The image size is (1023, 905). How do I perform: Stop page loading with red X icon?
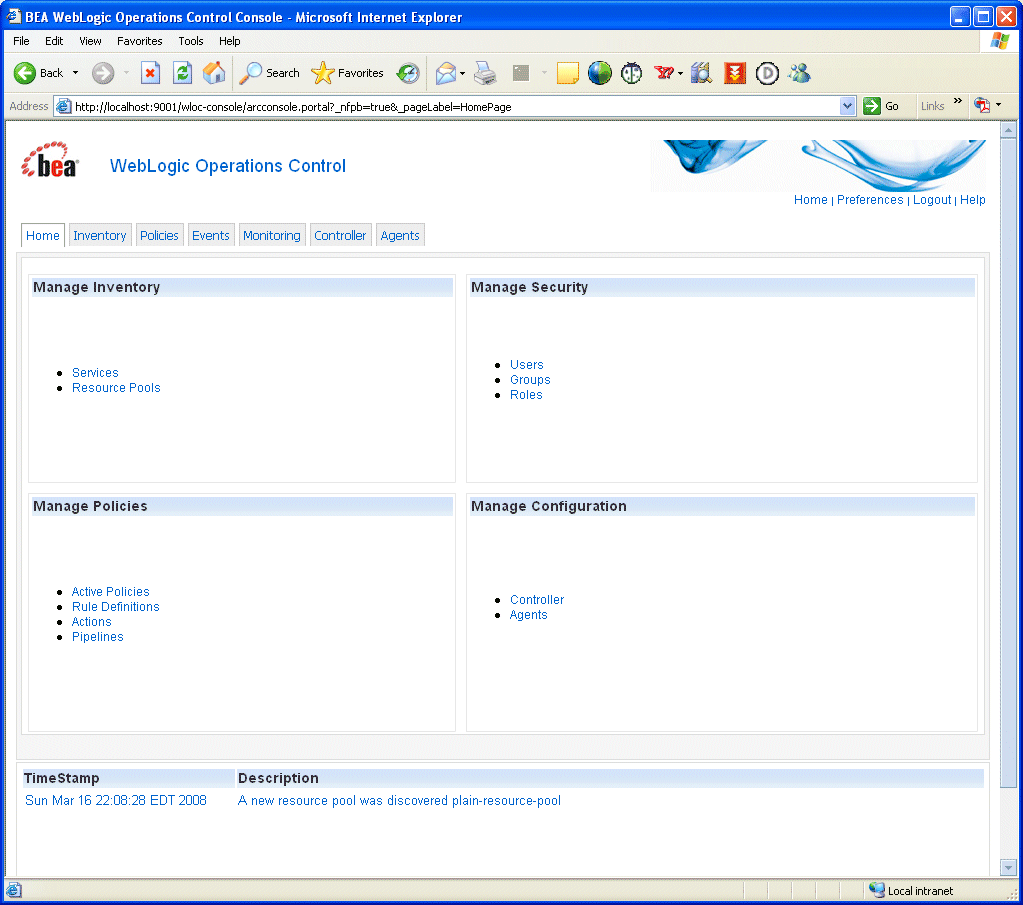tap(151, 73)
